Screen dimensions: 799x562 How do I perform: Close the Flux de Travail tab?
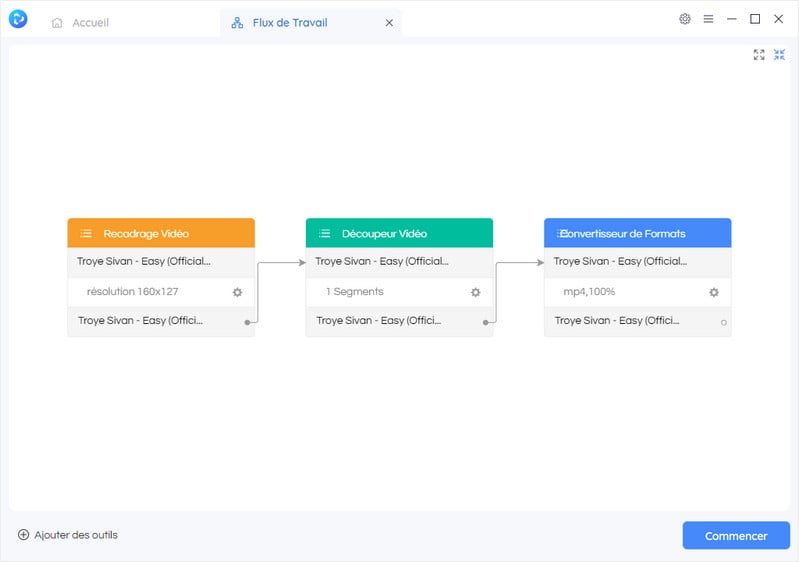389,23
